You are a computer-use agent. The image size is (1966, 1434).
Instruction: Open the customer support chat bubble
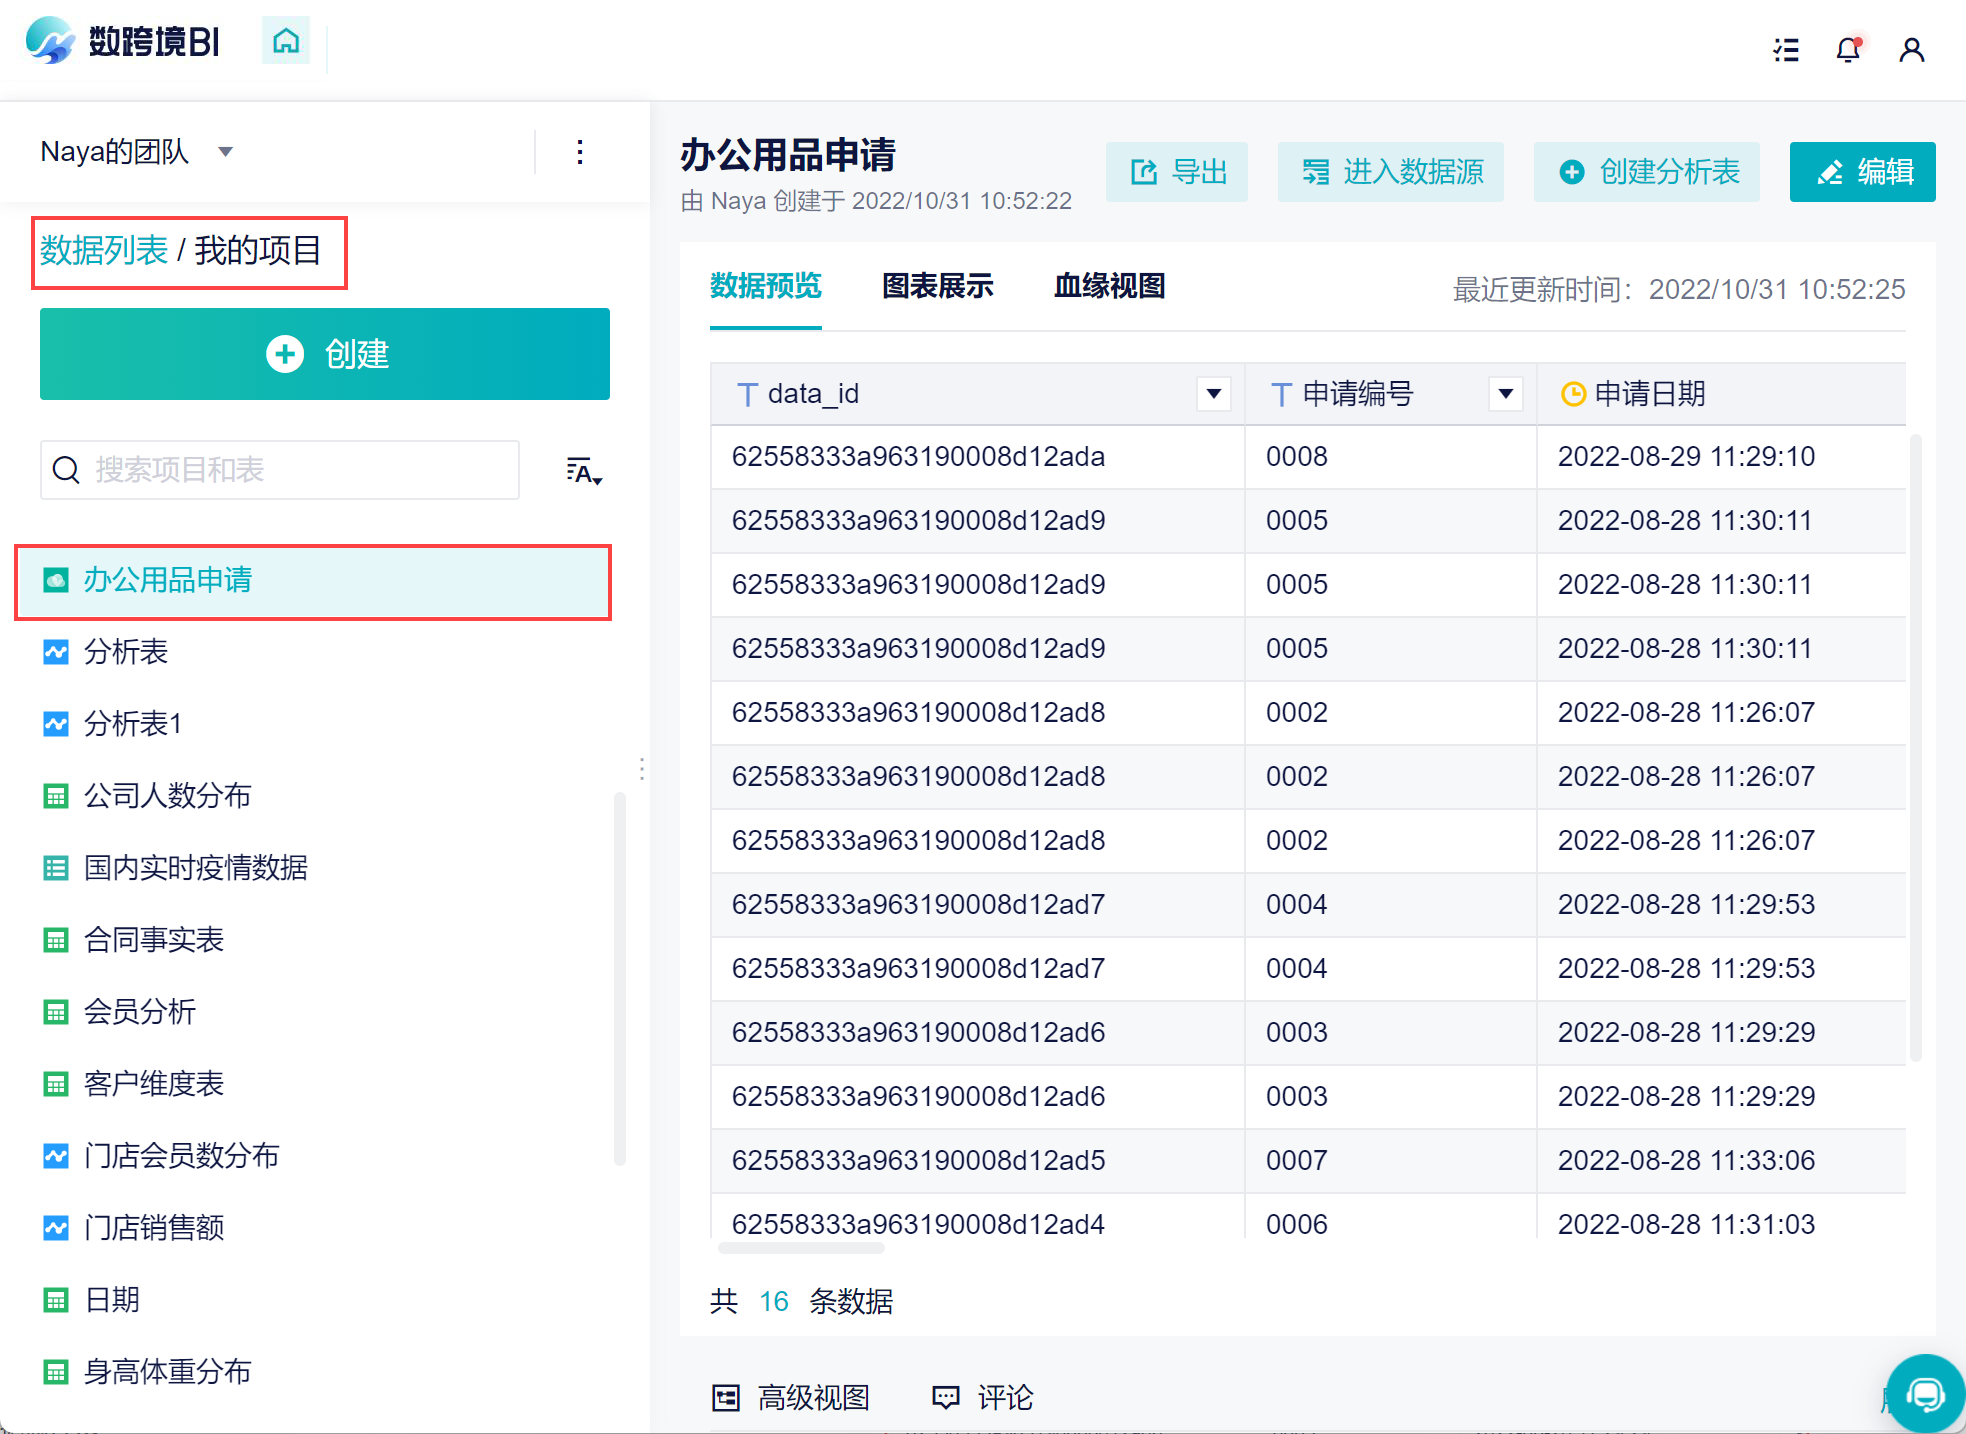click(x=1925, y=1393)
